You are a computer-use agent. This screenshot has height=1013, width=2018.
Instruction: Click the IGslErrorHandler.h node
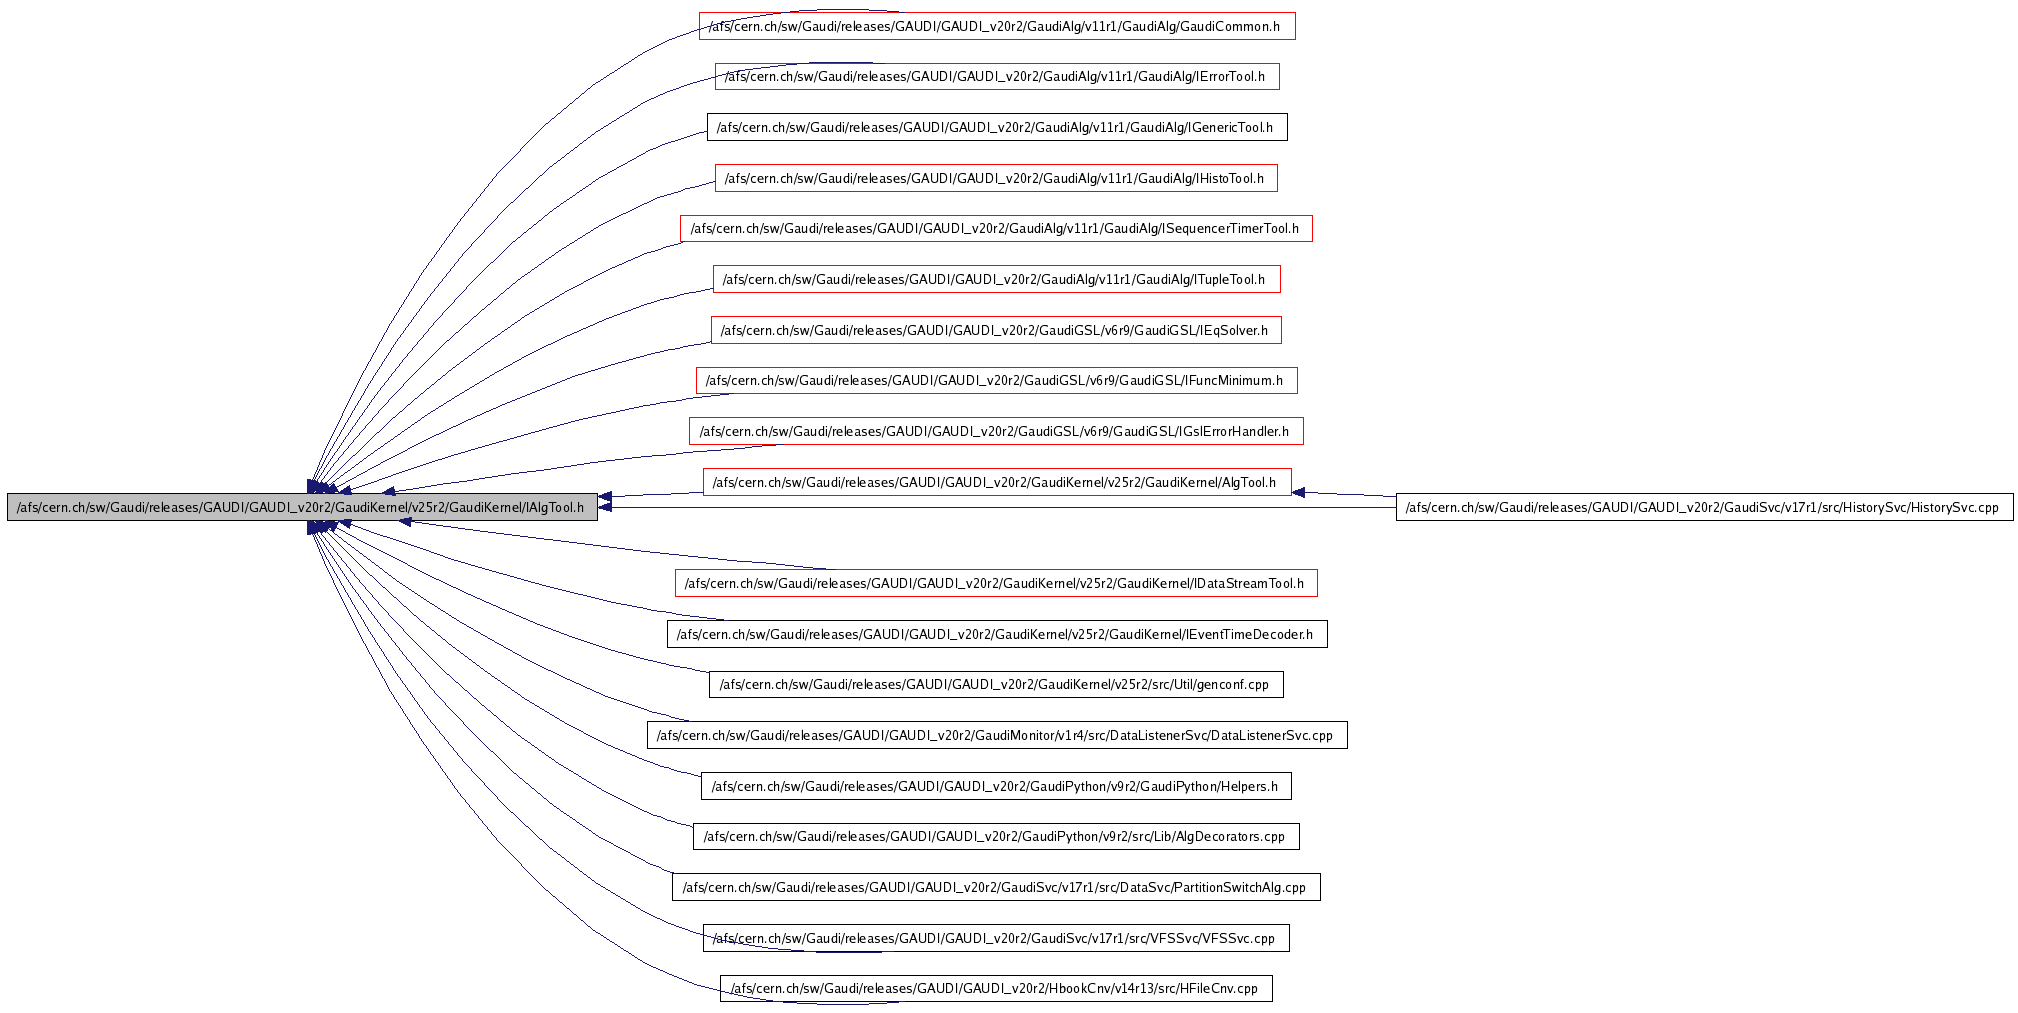[x=996, y=432]
